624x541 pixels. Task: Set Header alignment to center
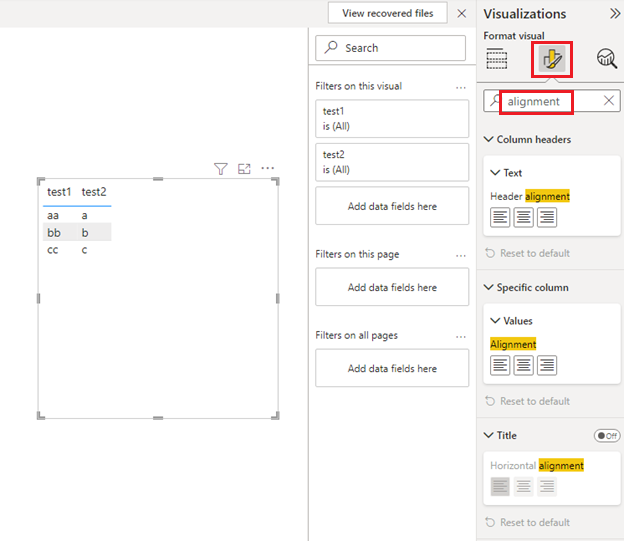point(523,217)
